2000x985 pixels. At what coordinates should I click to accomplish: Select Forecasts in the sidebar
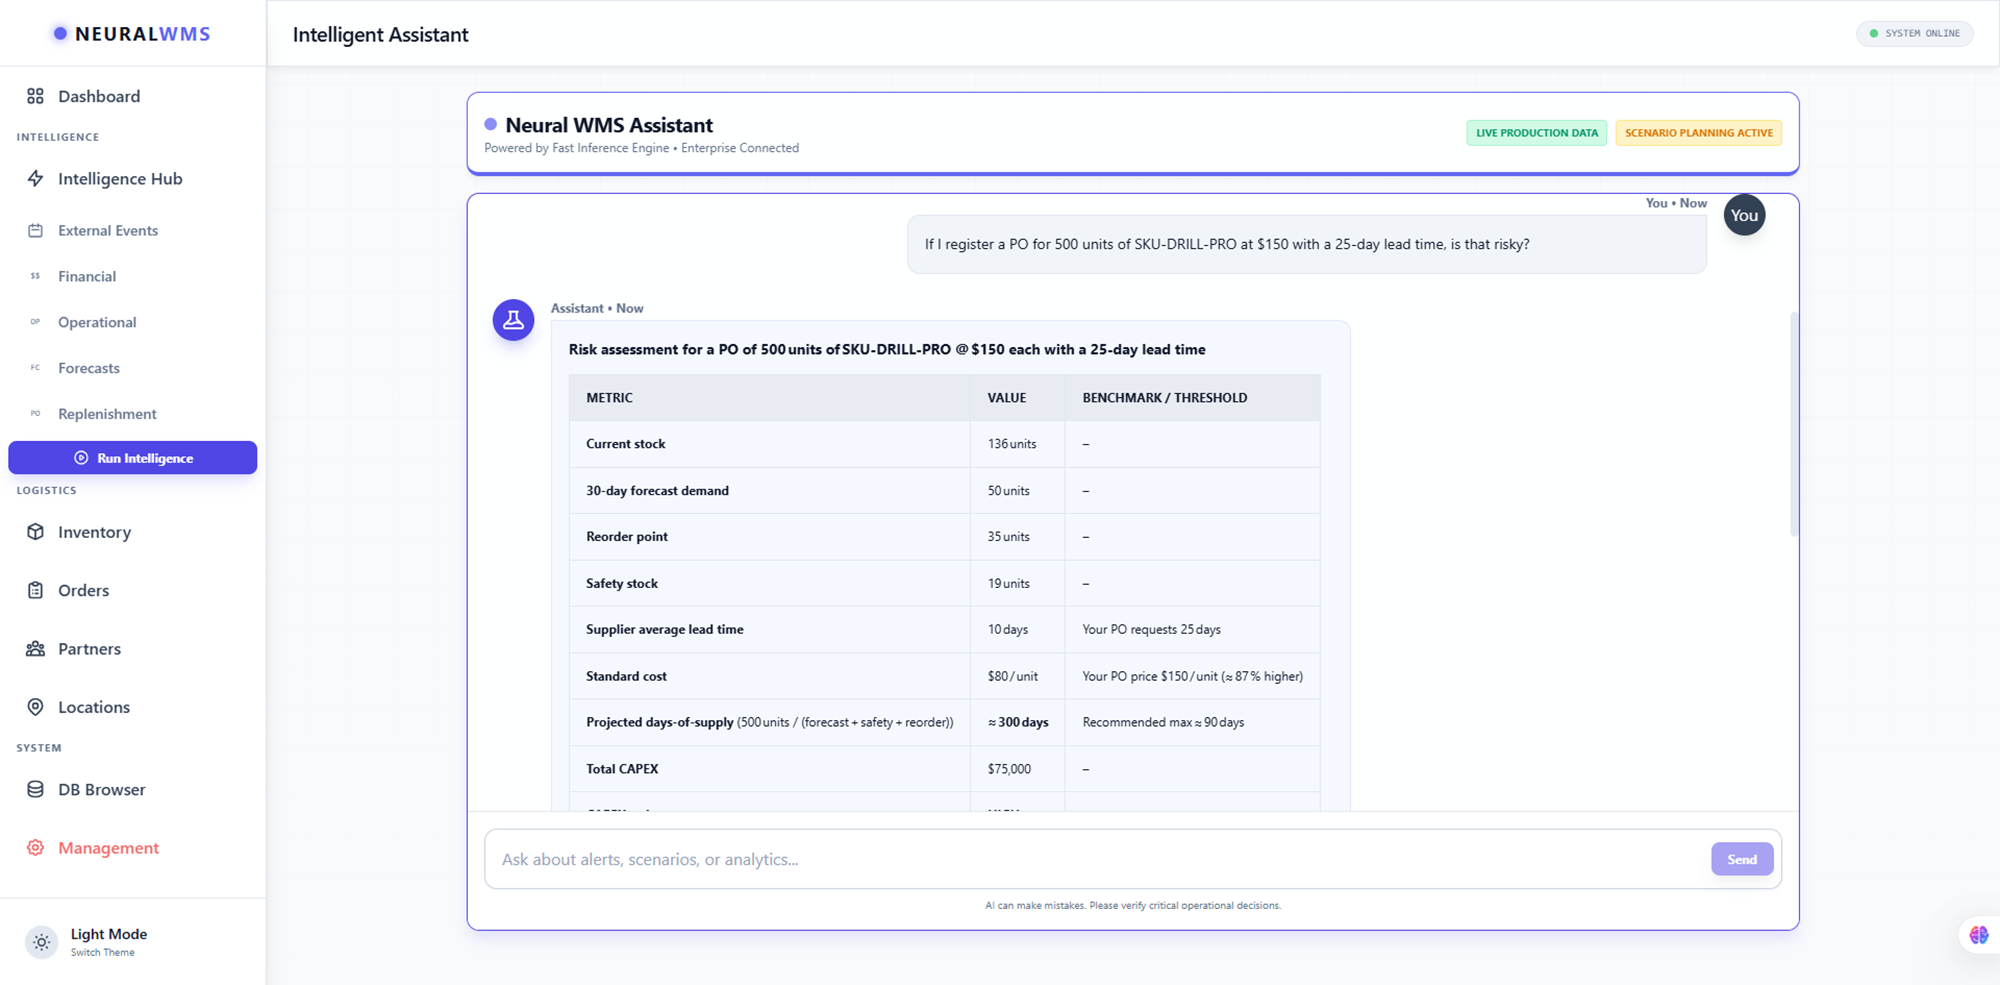tap(89, 368)
